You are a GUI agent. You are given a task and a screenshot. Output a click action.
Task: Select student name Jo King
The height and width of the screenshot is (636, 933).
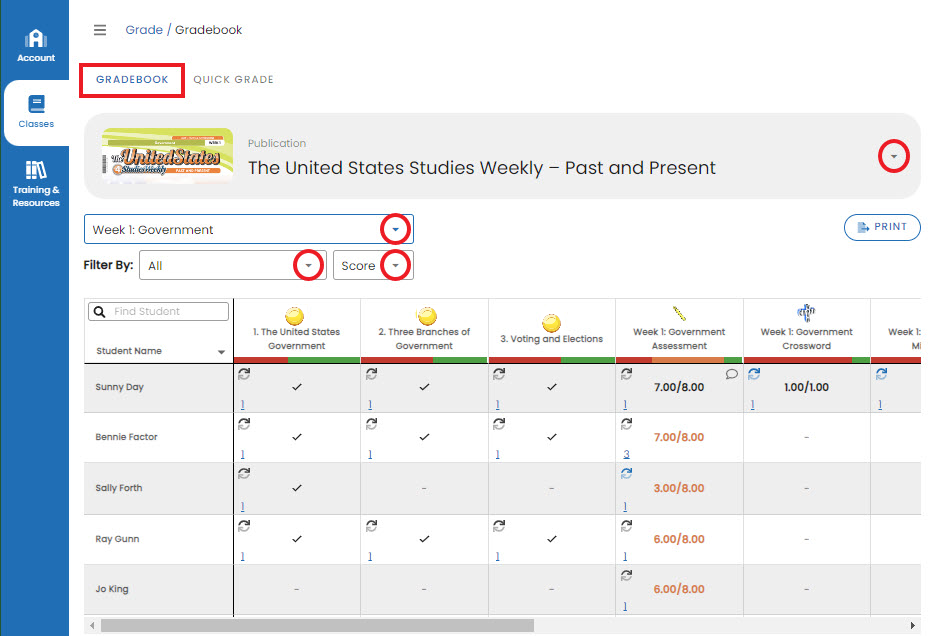pyautogui.click(x=112, y=589)
